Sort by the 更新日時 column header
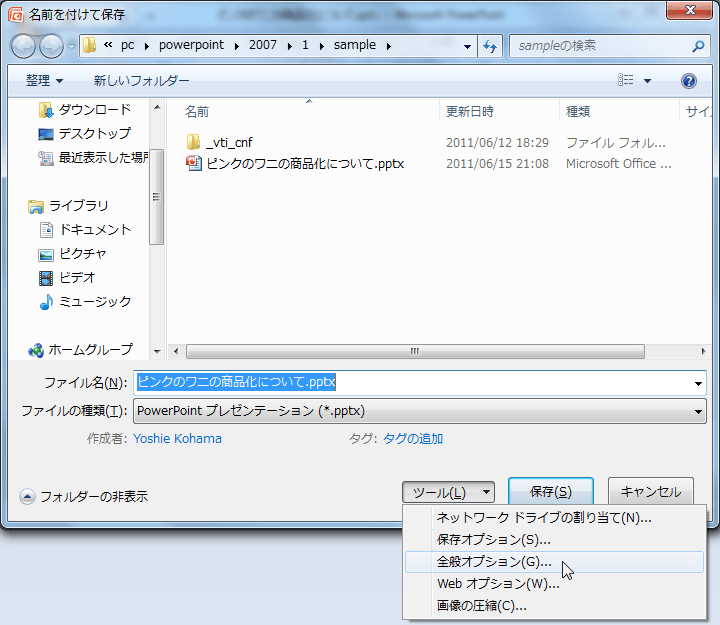Screen dimensions: 720x625 coord(470,112)
